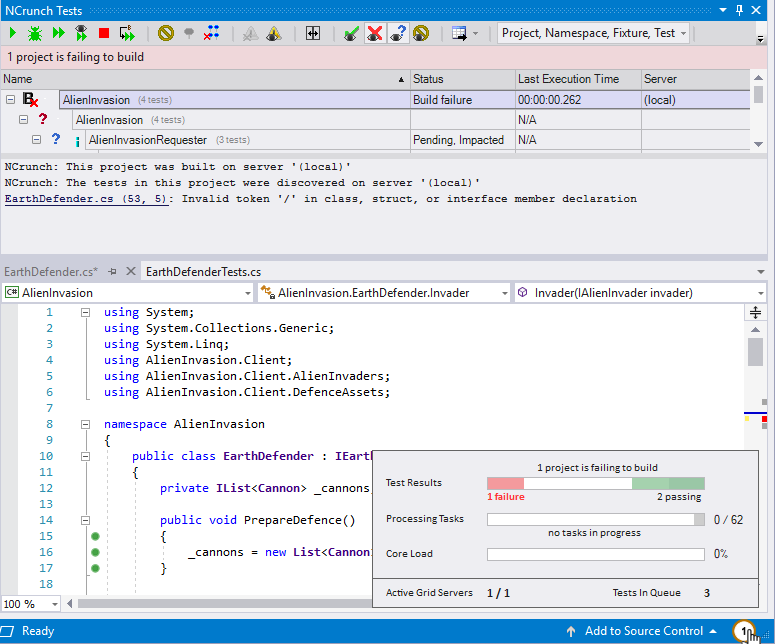Open the document tab list dropdown arrow
Screen dimensions: 775x644
pyautogui.click(x=761, y=272)
